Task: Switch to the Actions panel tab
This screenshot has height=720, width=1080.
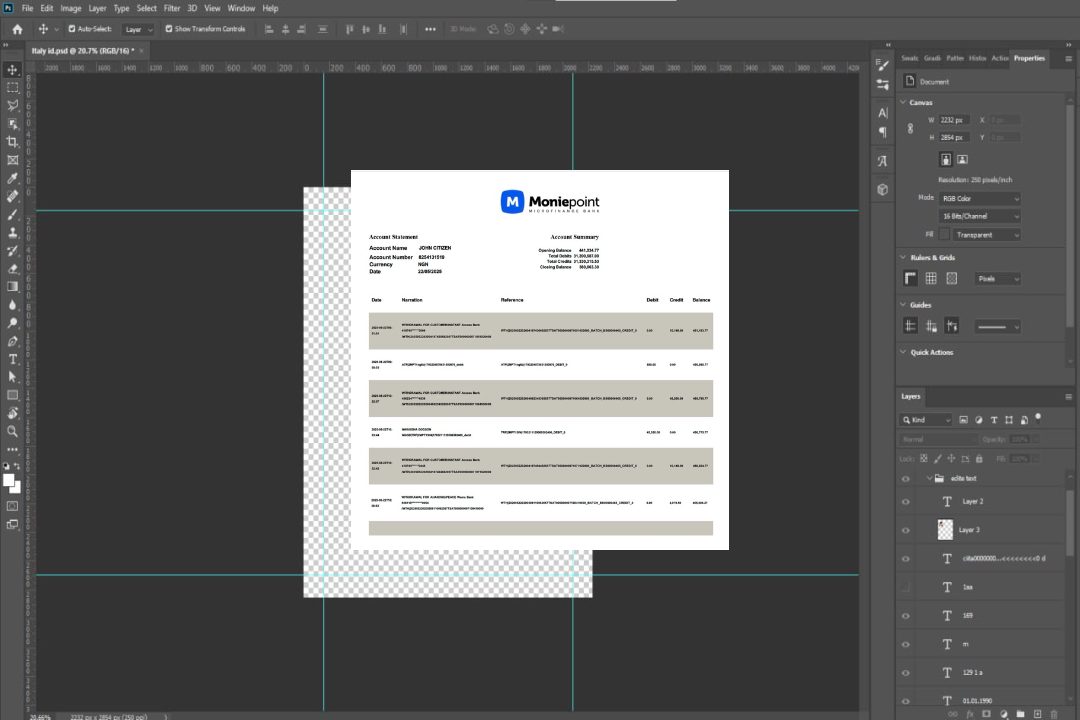Action: [1000, 58]
